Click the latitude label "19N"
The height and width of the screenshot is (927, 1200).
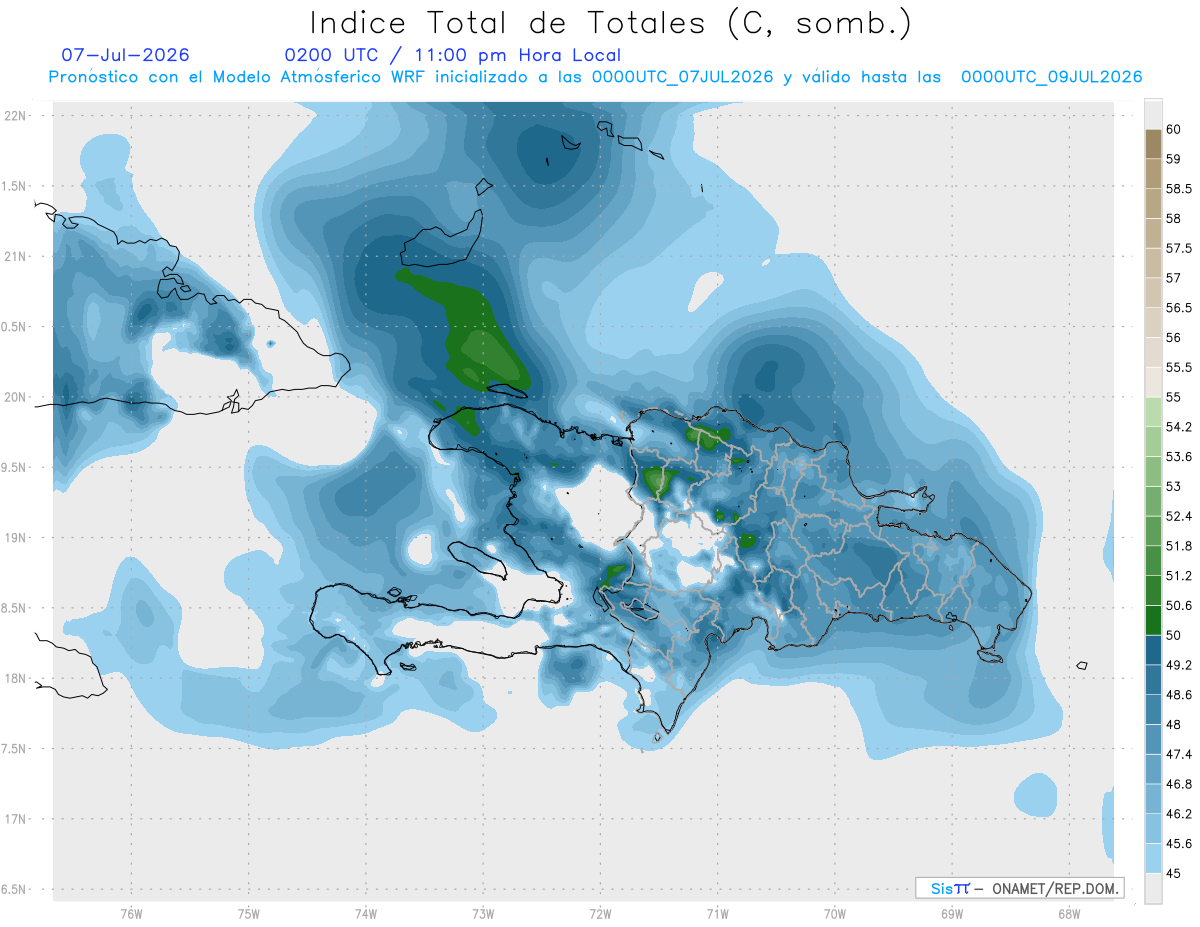click(x=17, y=538)
